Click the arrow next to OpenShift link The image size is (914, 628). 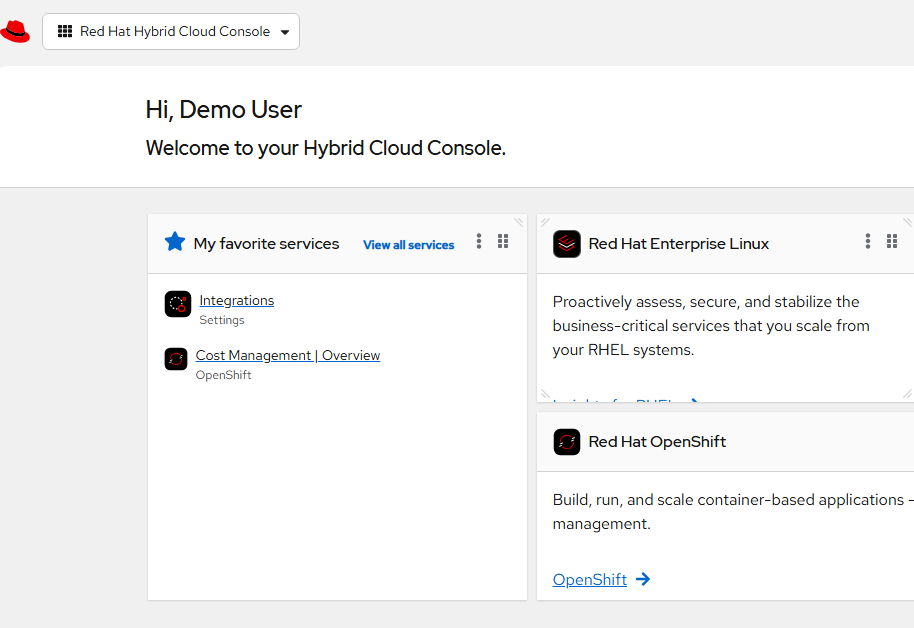pos(643,579)
